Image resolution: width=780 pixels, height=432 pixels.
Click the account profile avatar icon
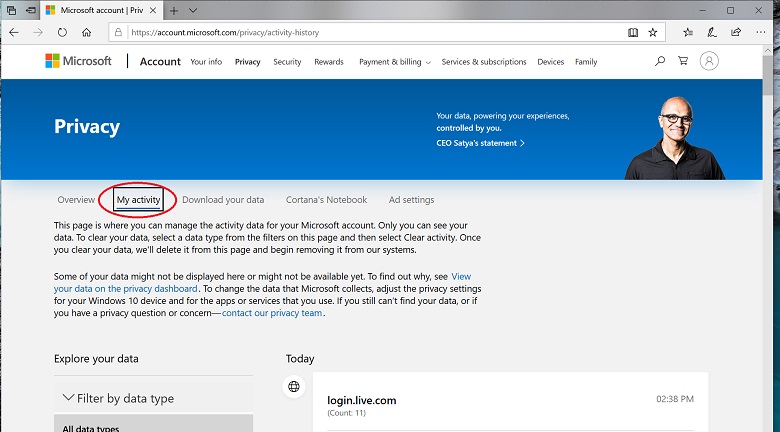click(x=709, y=61)
